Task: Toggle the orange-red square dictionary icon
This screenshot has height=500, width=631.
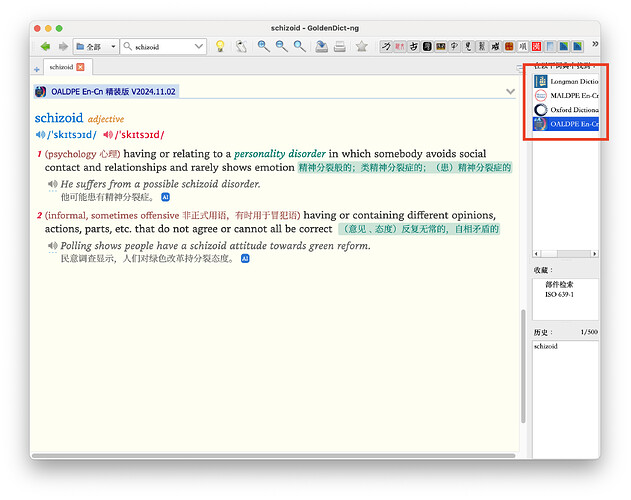Action: pyautogui.click(x=509, y=46)
